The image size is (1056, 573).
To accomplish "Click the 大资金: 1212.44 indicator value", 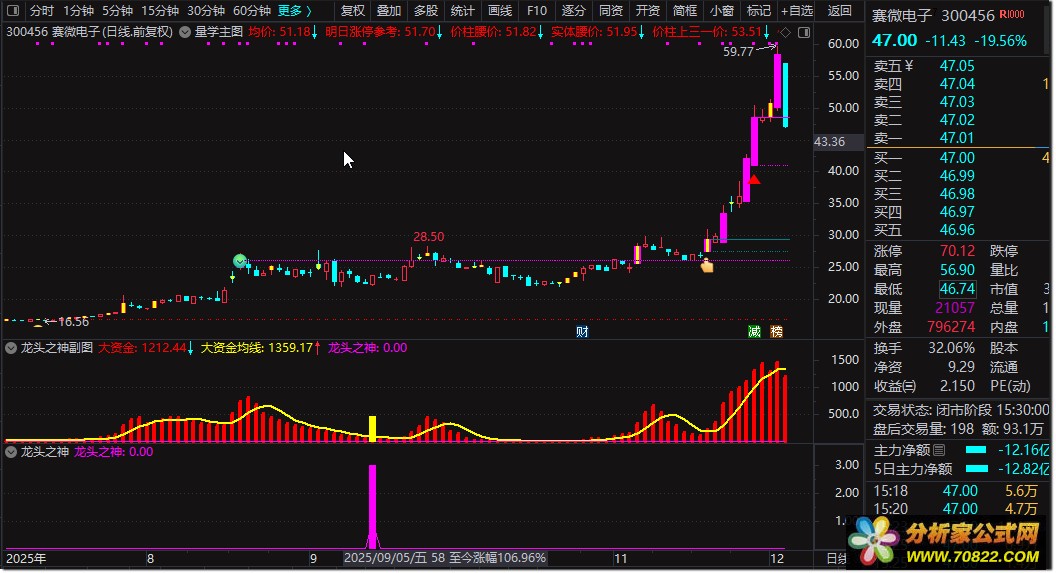I will [x=146, y=348].
